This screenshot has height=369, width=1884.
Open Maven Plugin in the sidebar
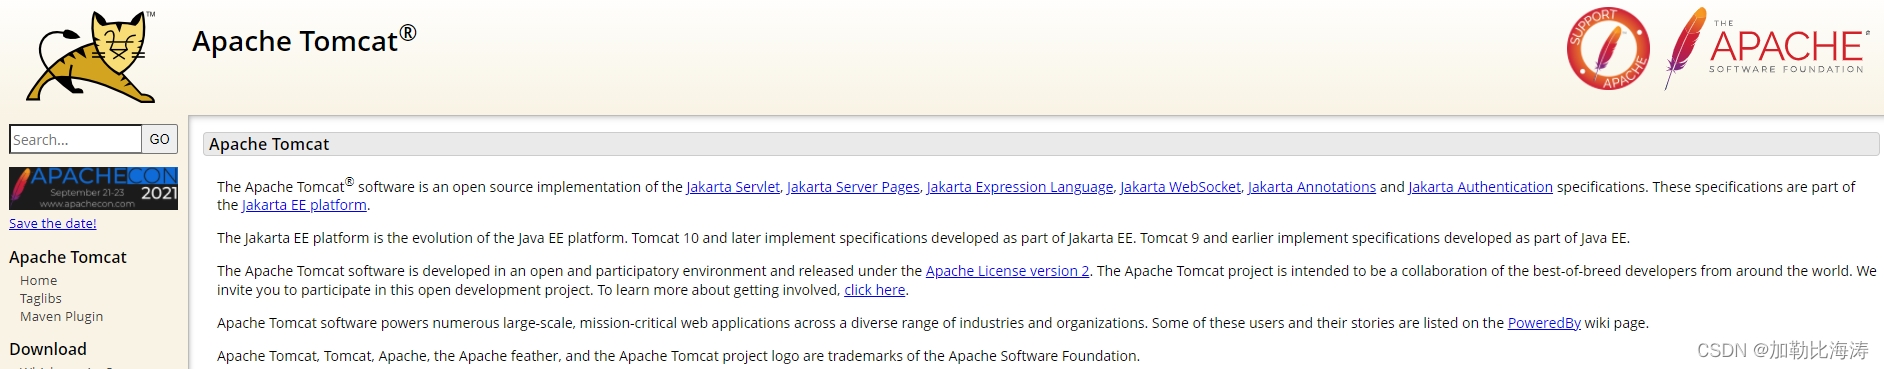(62, 316)
